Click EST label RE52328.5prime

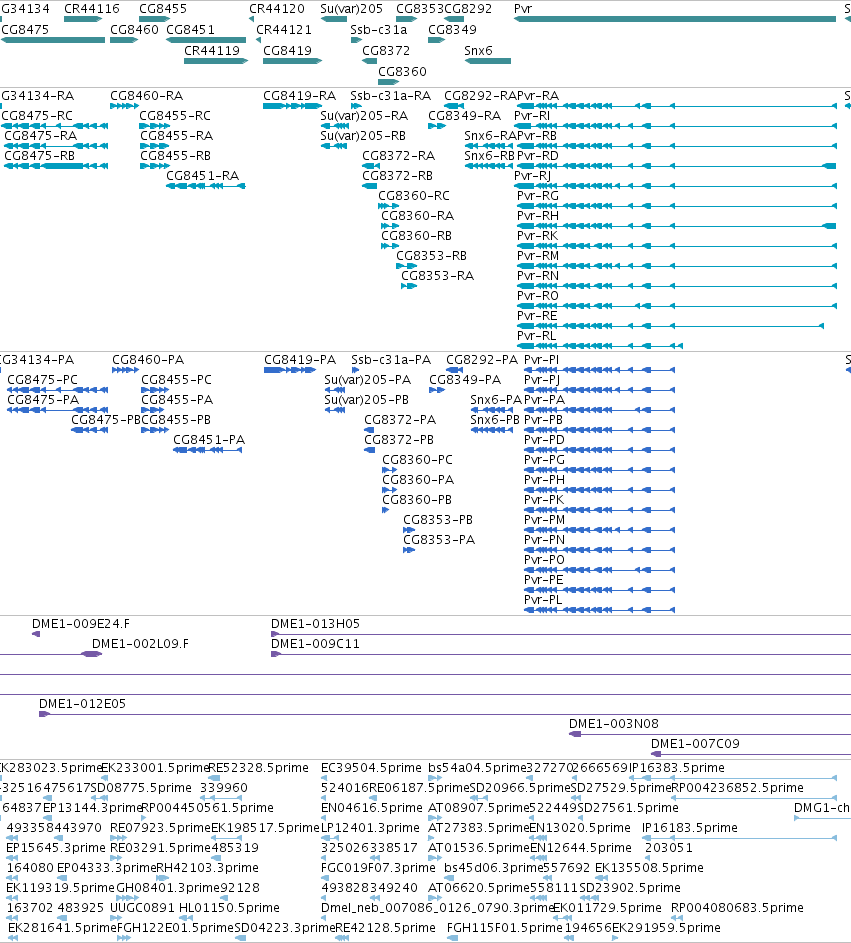pyautogui.click(x=258, y=768)
